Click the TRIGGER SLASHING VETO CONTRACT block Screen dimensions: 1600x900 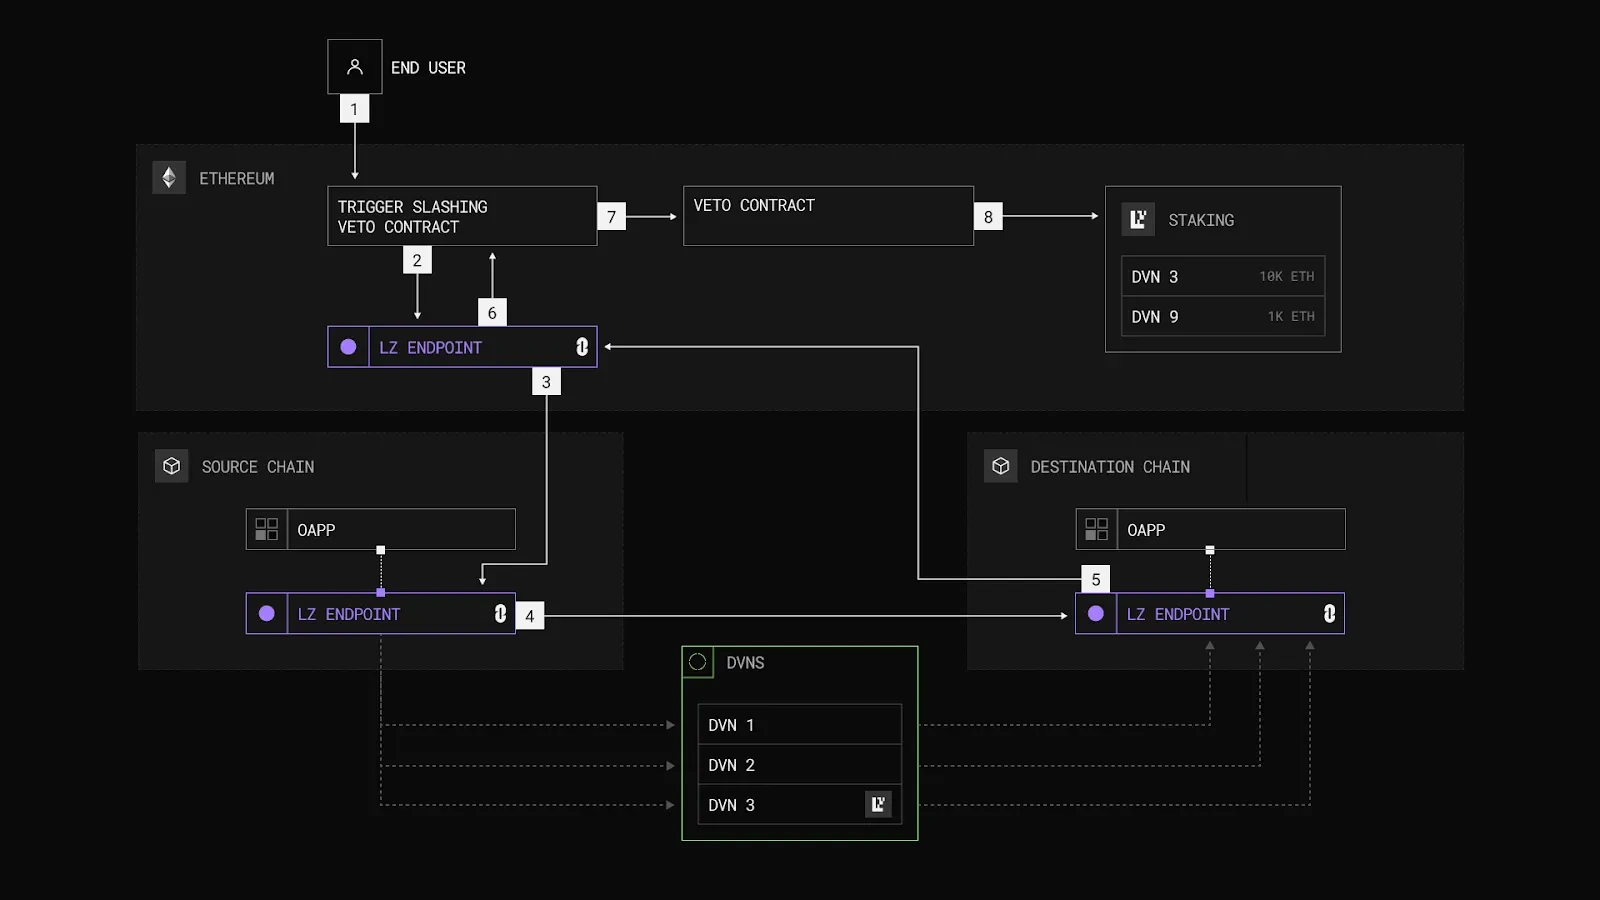(461, 216)
